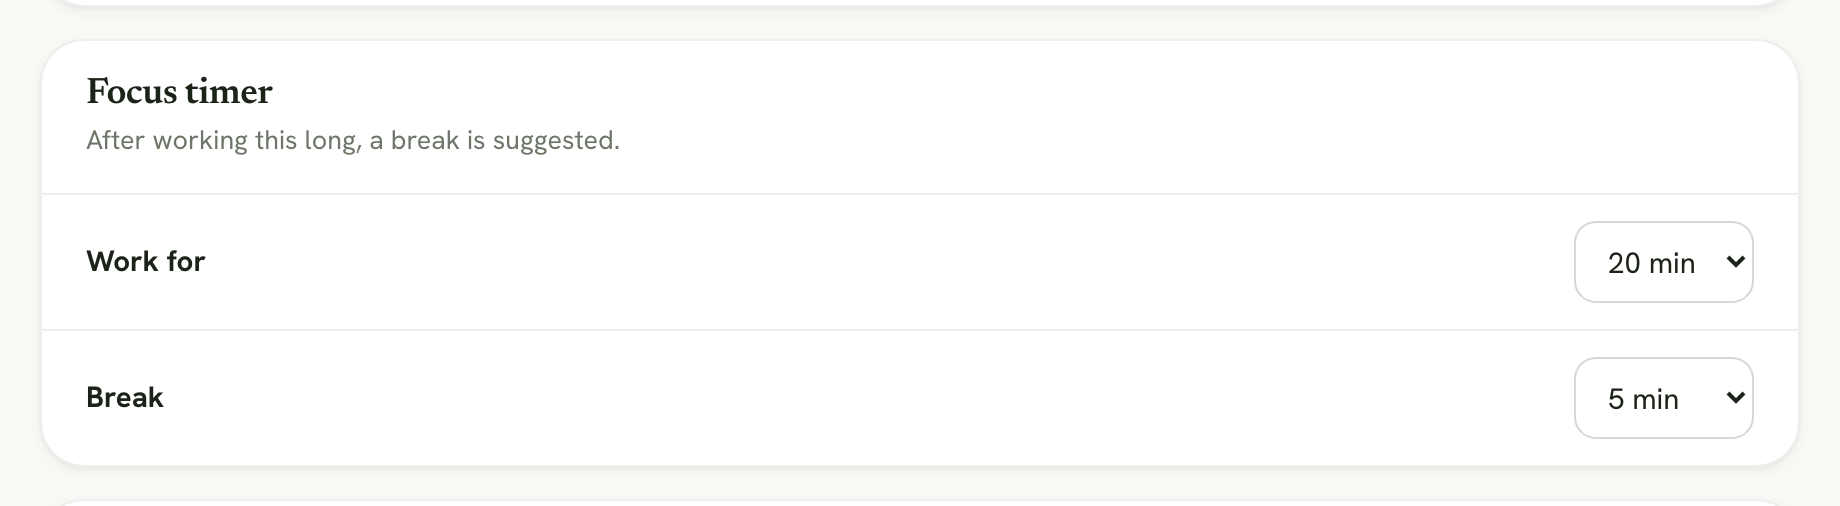Open the Break duration dropdown
This screenshot has height=506, width=1840.
point(1663,398)
